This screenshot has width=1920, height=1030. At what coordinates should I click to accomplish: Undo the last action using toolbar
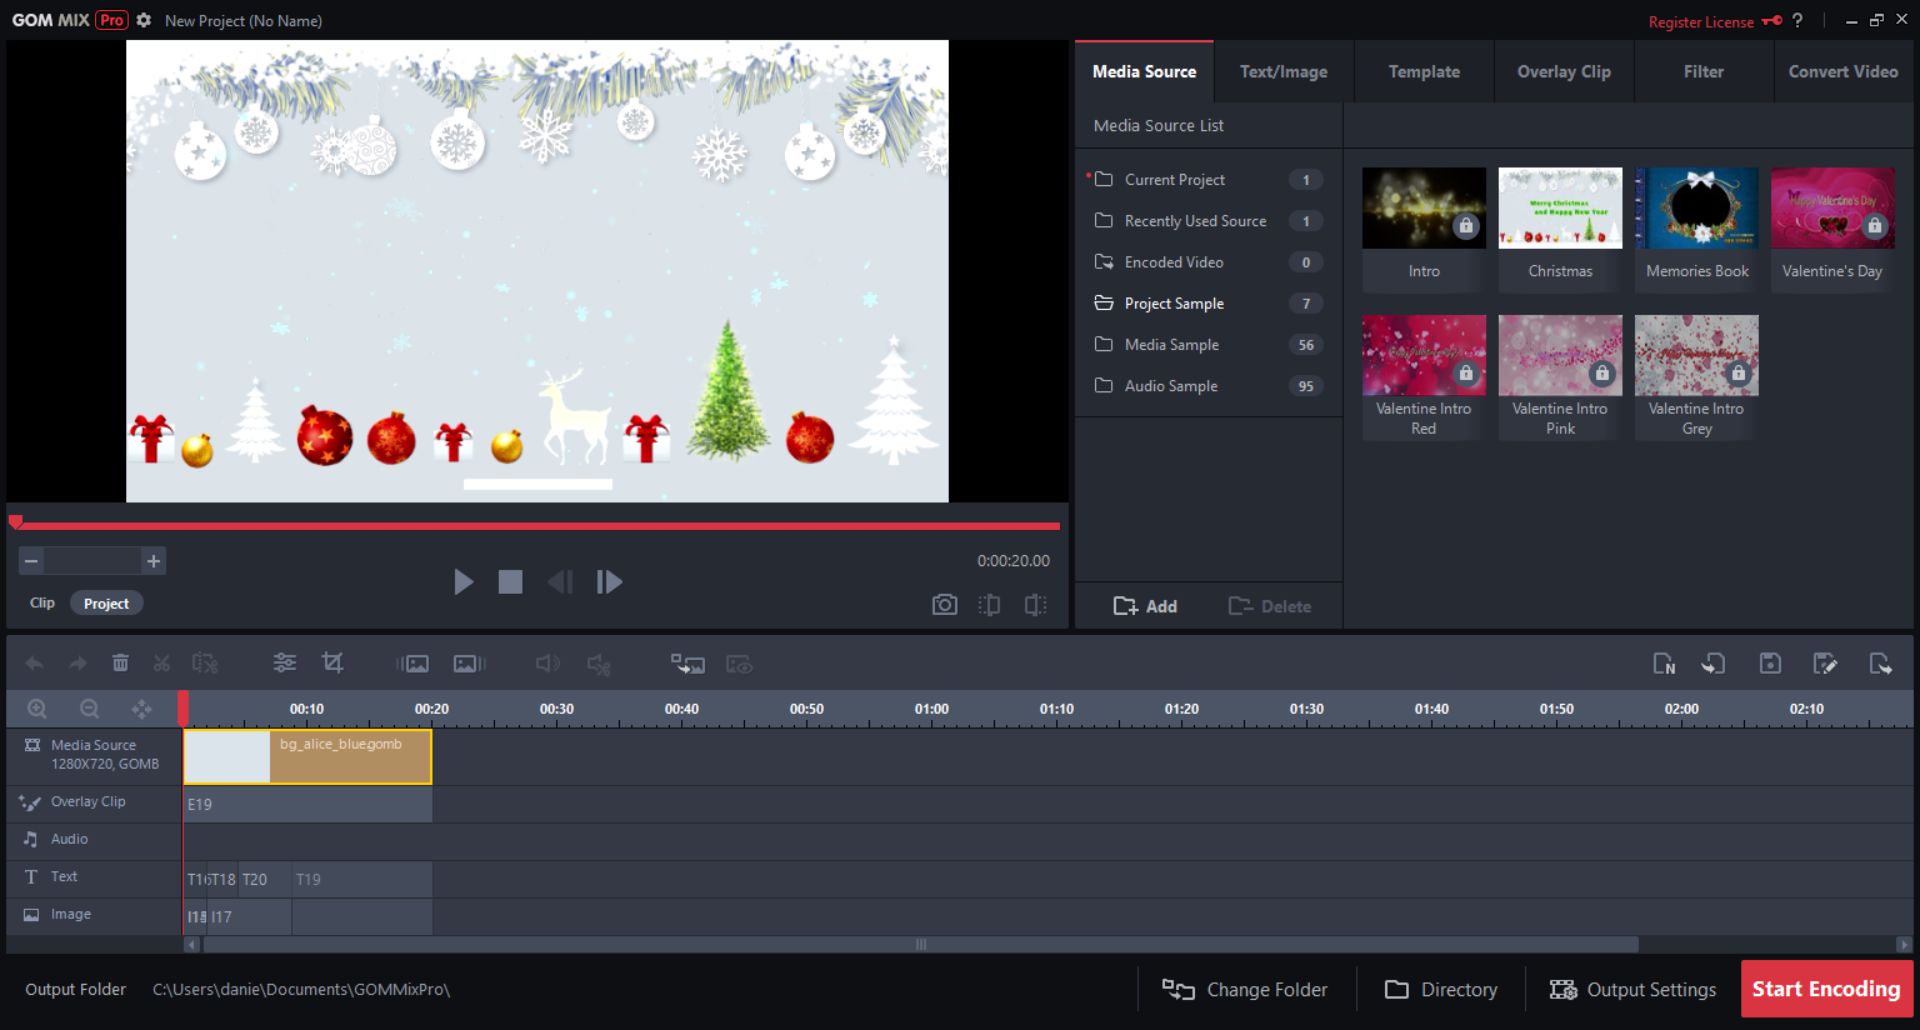coord(35,663)
